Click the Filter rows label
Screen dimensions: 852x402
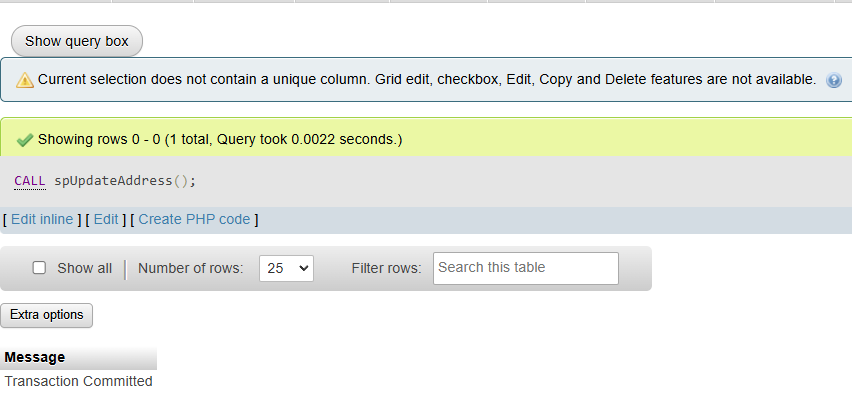point(386,268)
